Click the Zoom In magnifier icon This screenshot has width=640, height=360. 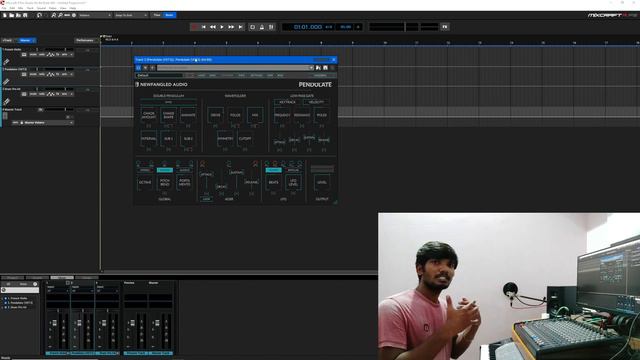53,15
